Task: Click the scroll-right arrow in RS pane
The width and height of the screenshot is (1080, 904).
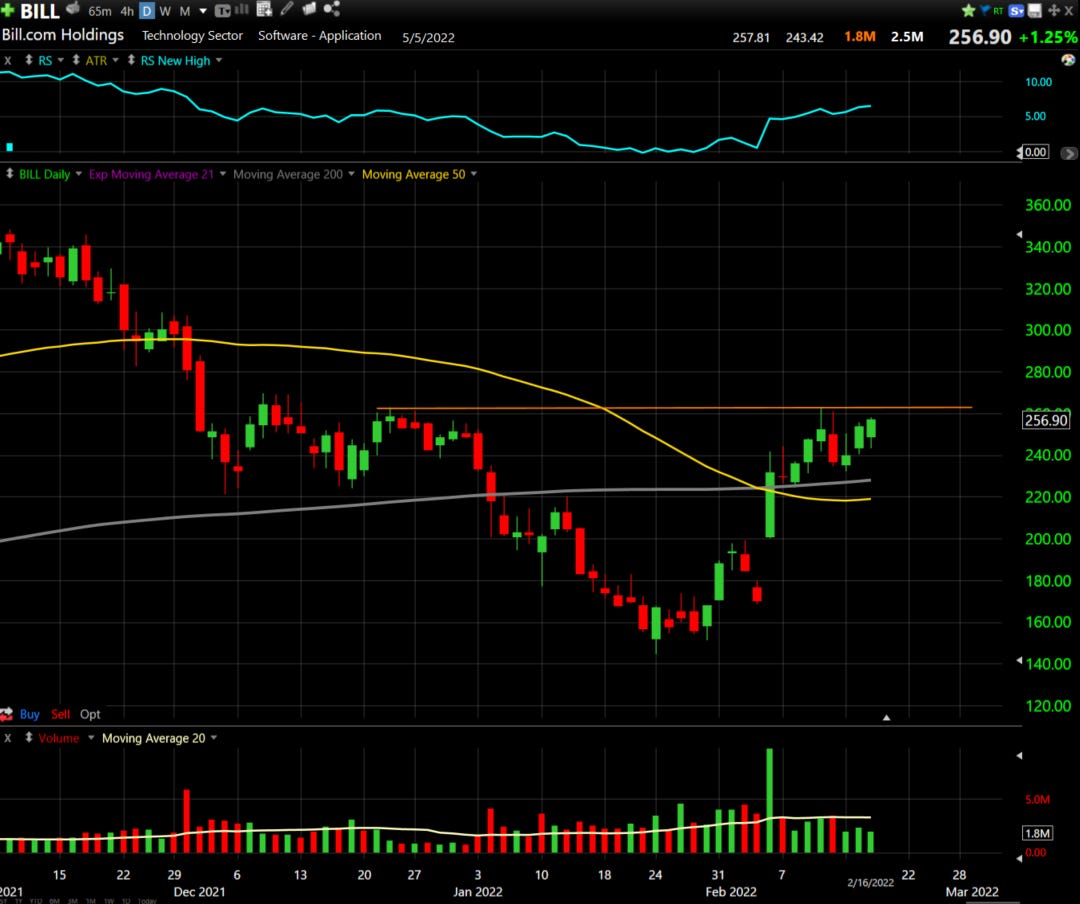Action: click(1069, 153)
